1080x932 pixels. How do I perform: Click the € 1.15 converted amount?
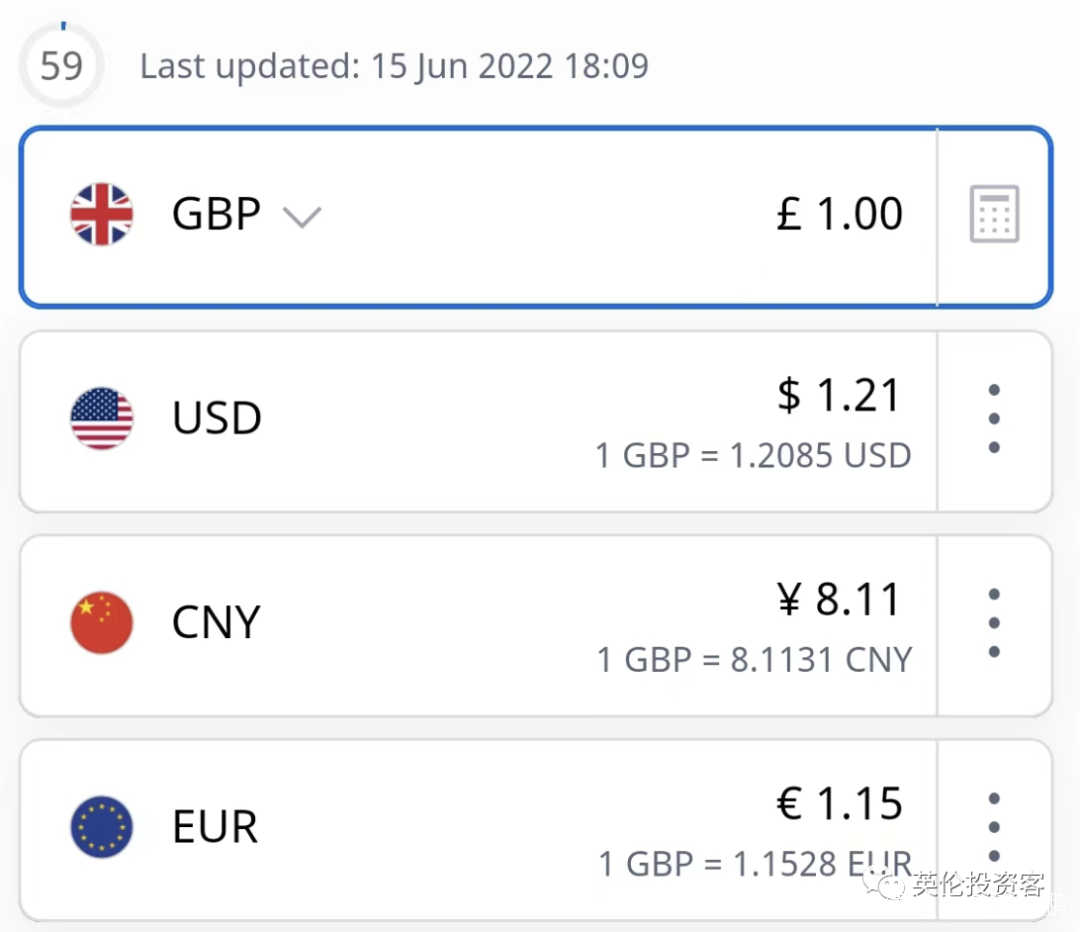point(840,804)
